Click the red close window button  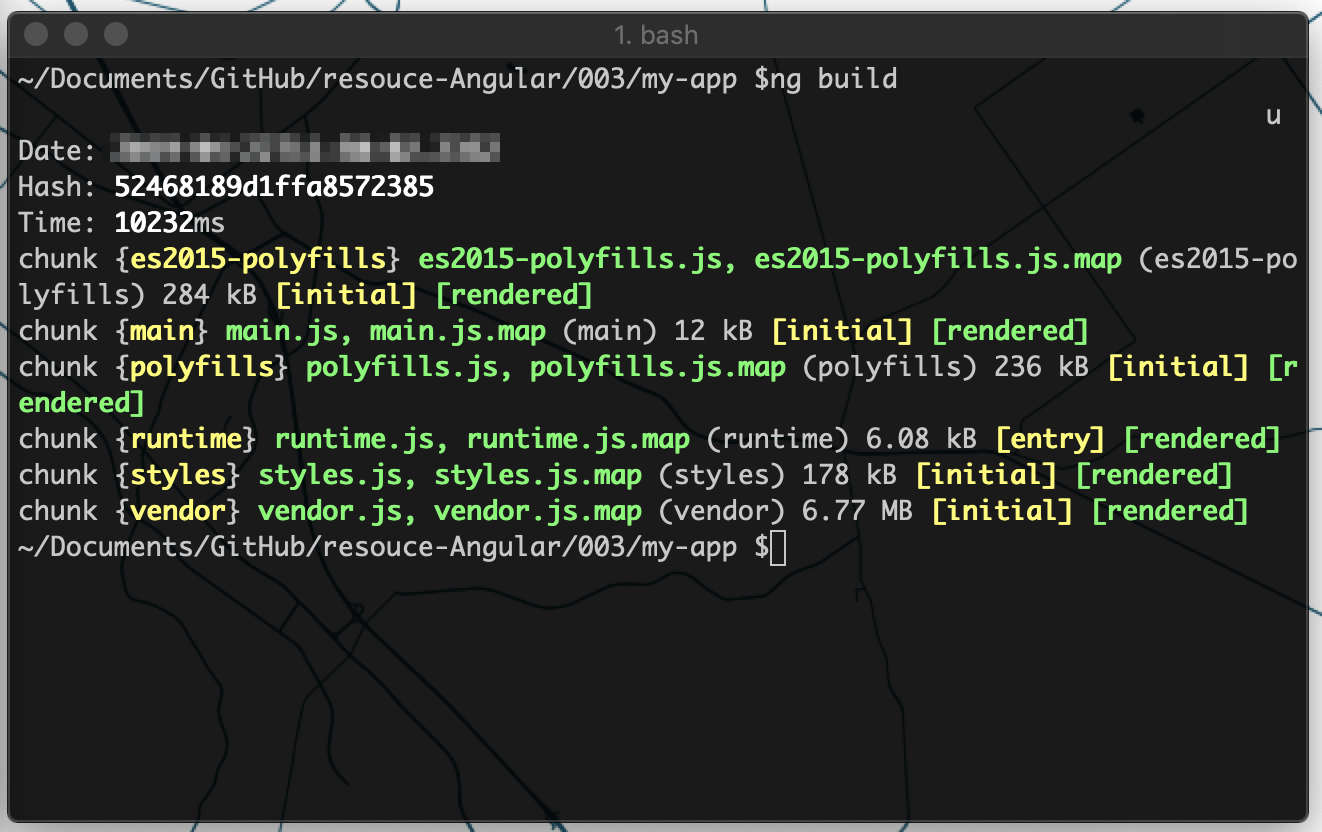(36, 35)
